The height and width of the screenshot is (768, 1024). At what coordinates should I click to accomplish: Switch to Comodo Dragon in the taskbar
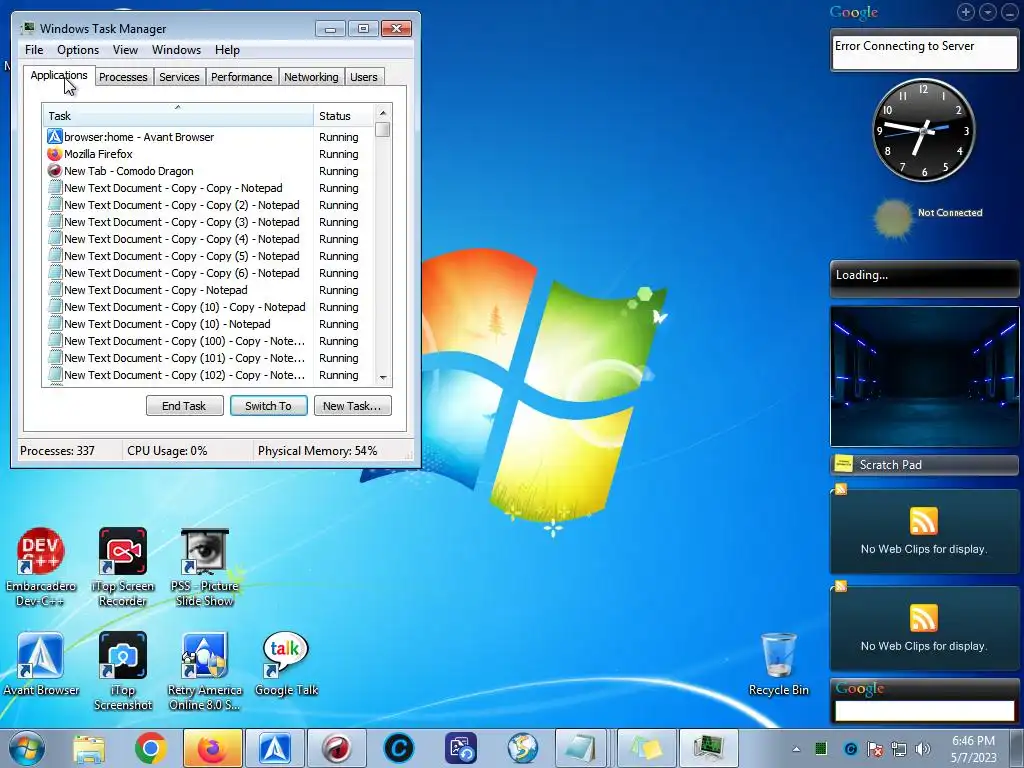pos(336,748)
